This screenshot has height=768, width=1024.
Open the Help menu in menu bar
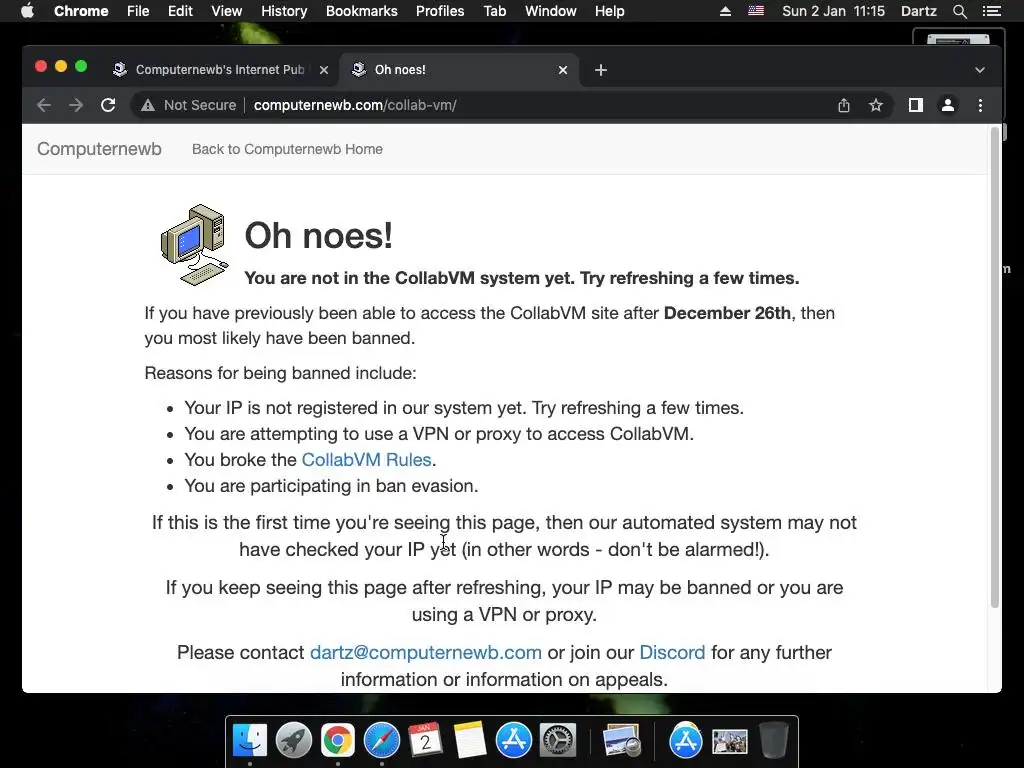(x=609, y=11)
